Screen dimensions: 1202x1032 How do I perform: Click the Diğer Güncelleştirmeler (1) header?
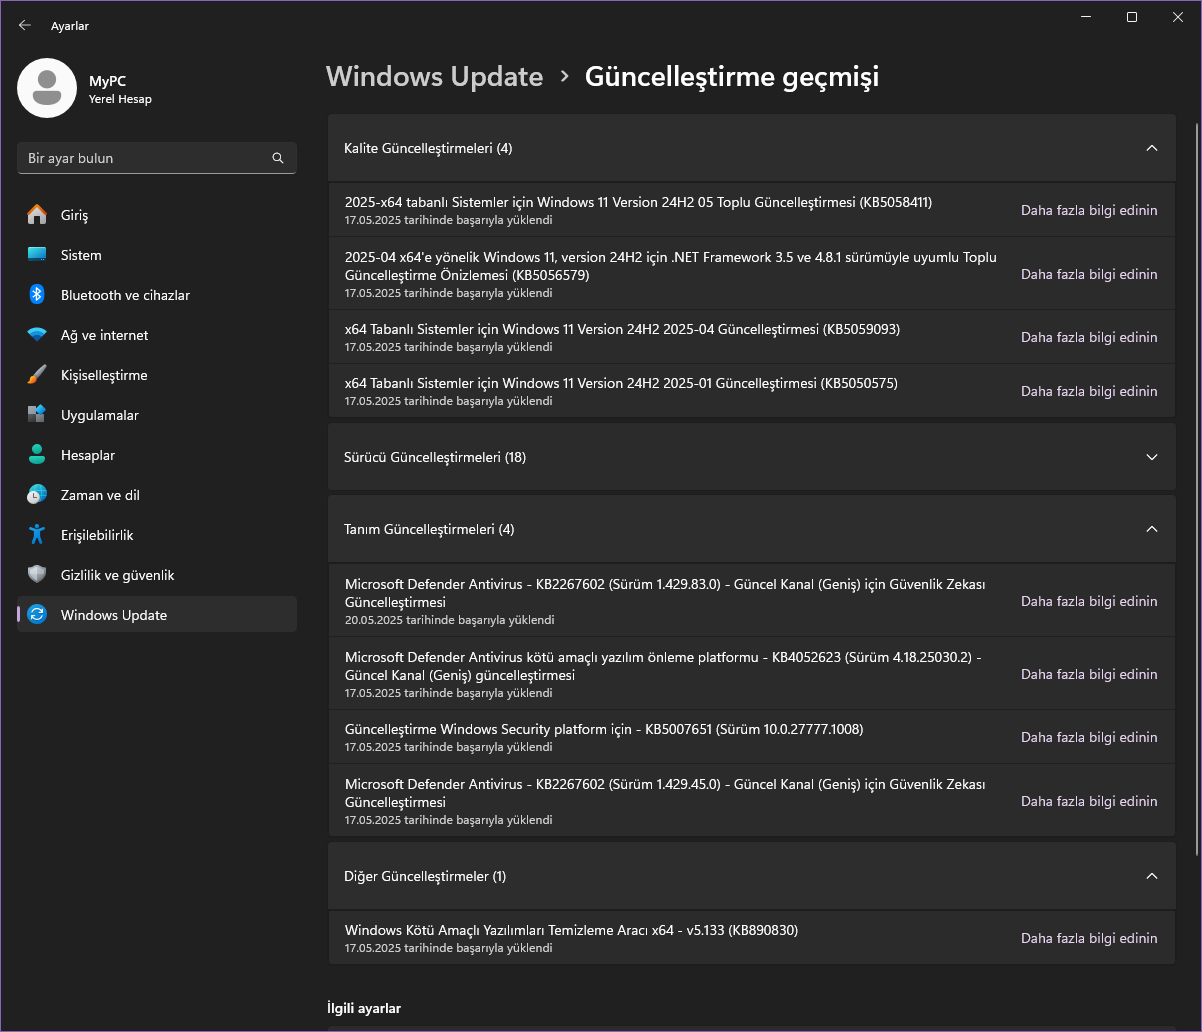tap(752, 876)
